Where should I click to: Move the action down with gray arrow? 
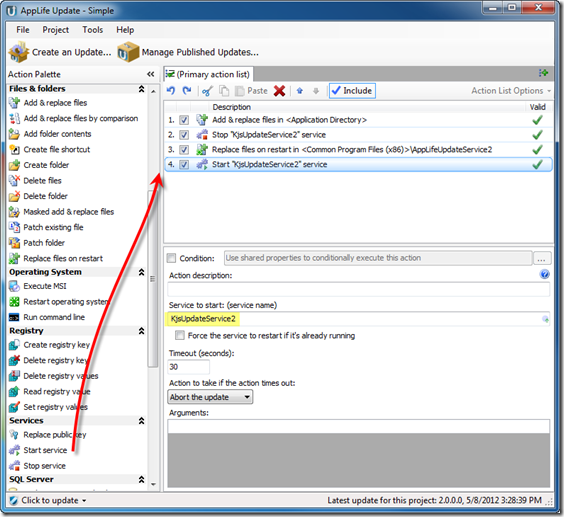coord(316,91)
